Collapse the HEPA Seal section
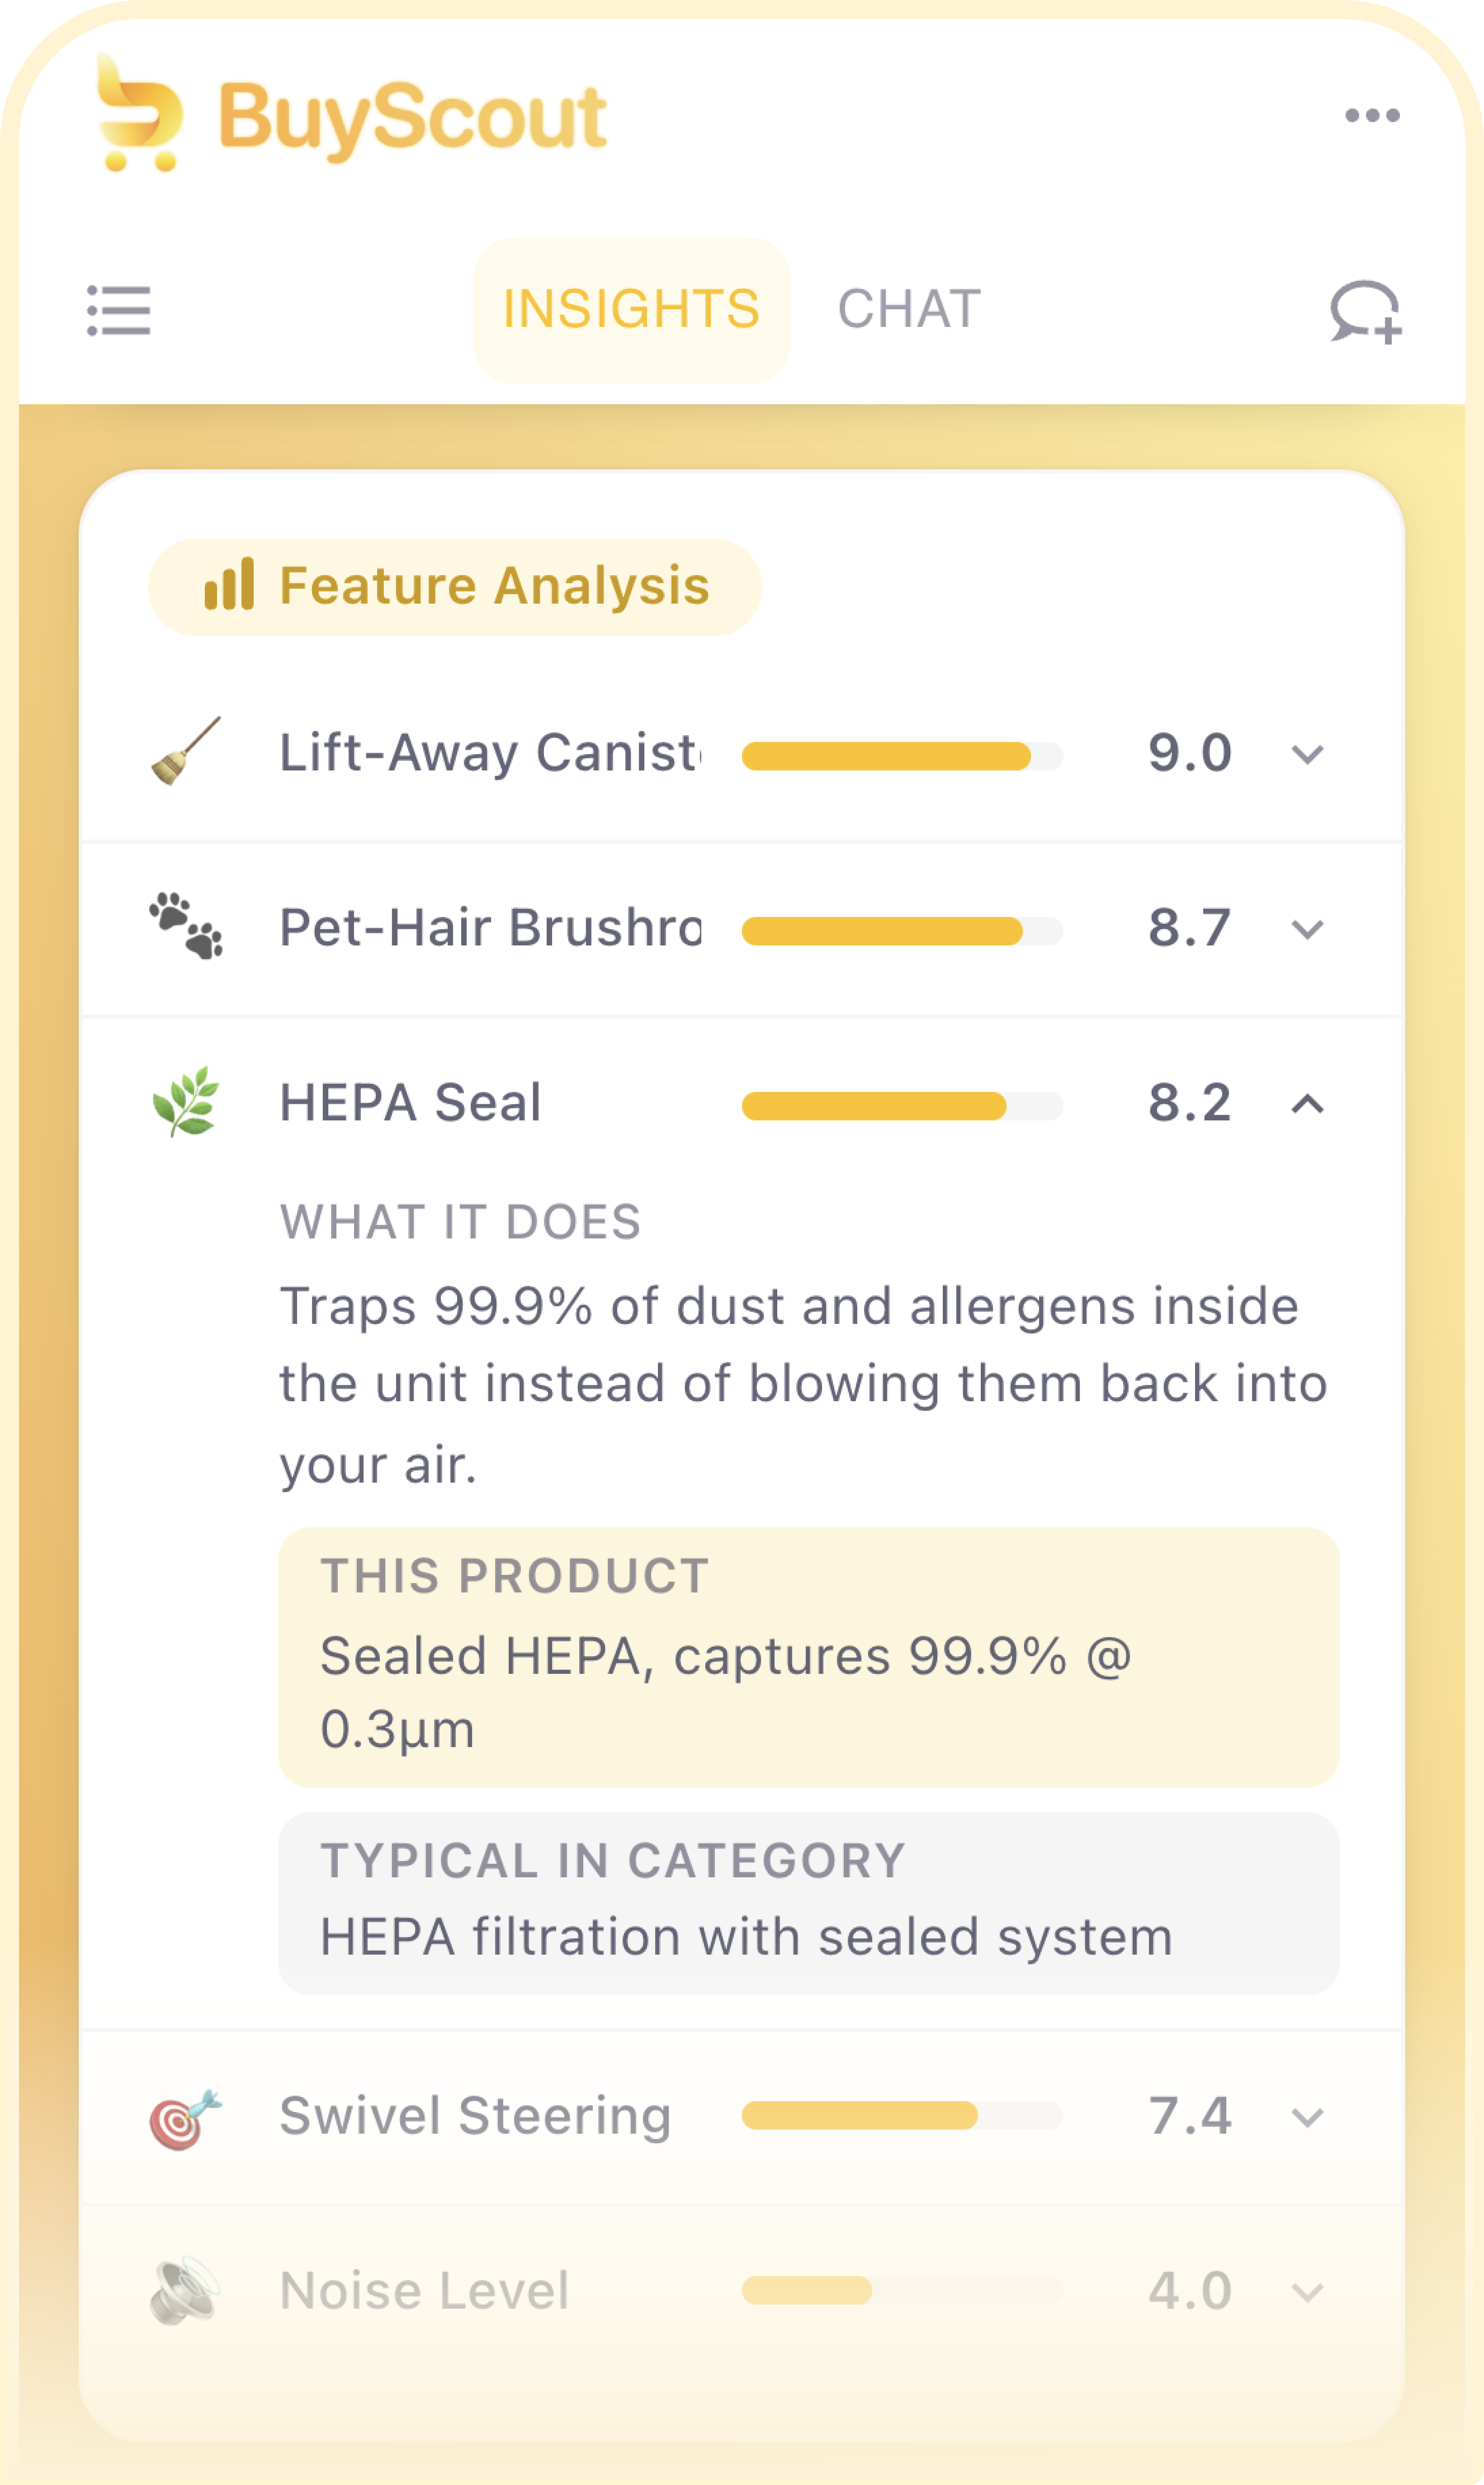 point(1307,1104)
